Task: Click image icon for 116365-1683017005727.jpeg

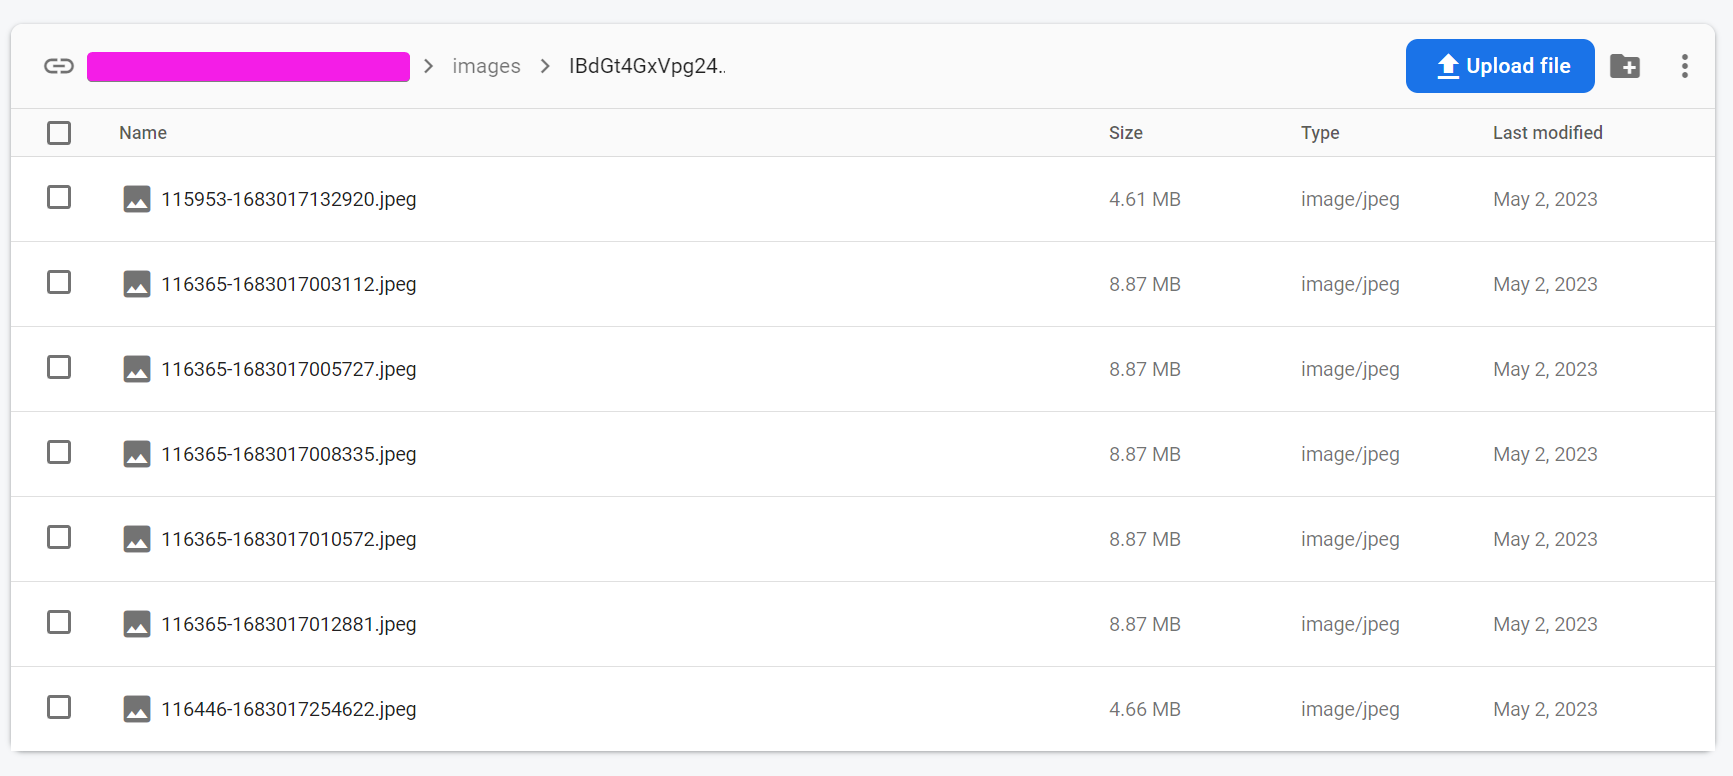Action: [x=137, y=369]
